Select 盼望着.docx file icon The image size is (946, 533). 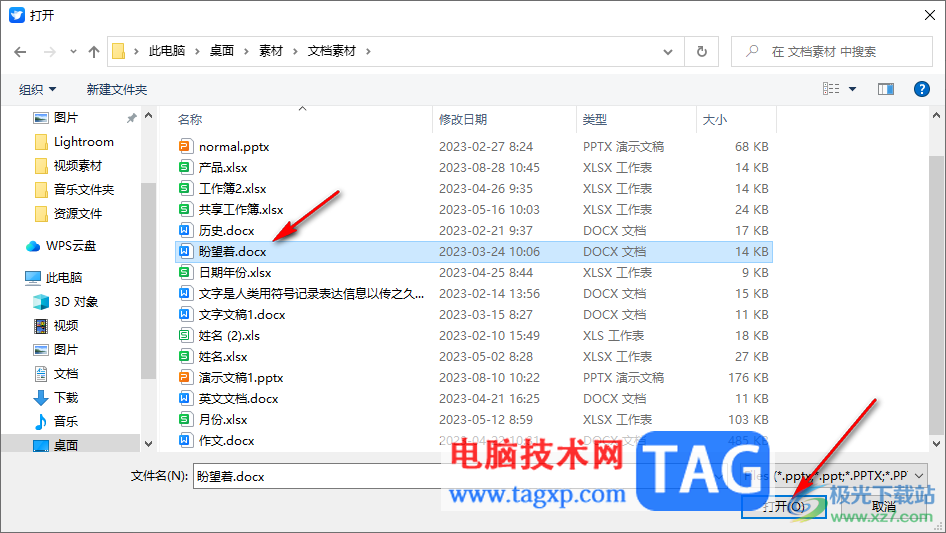(x=185, y=252)
